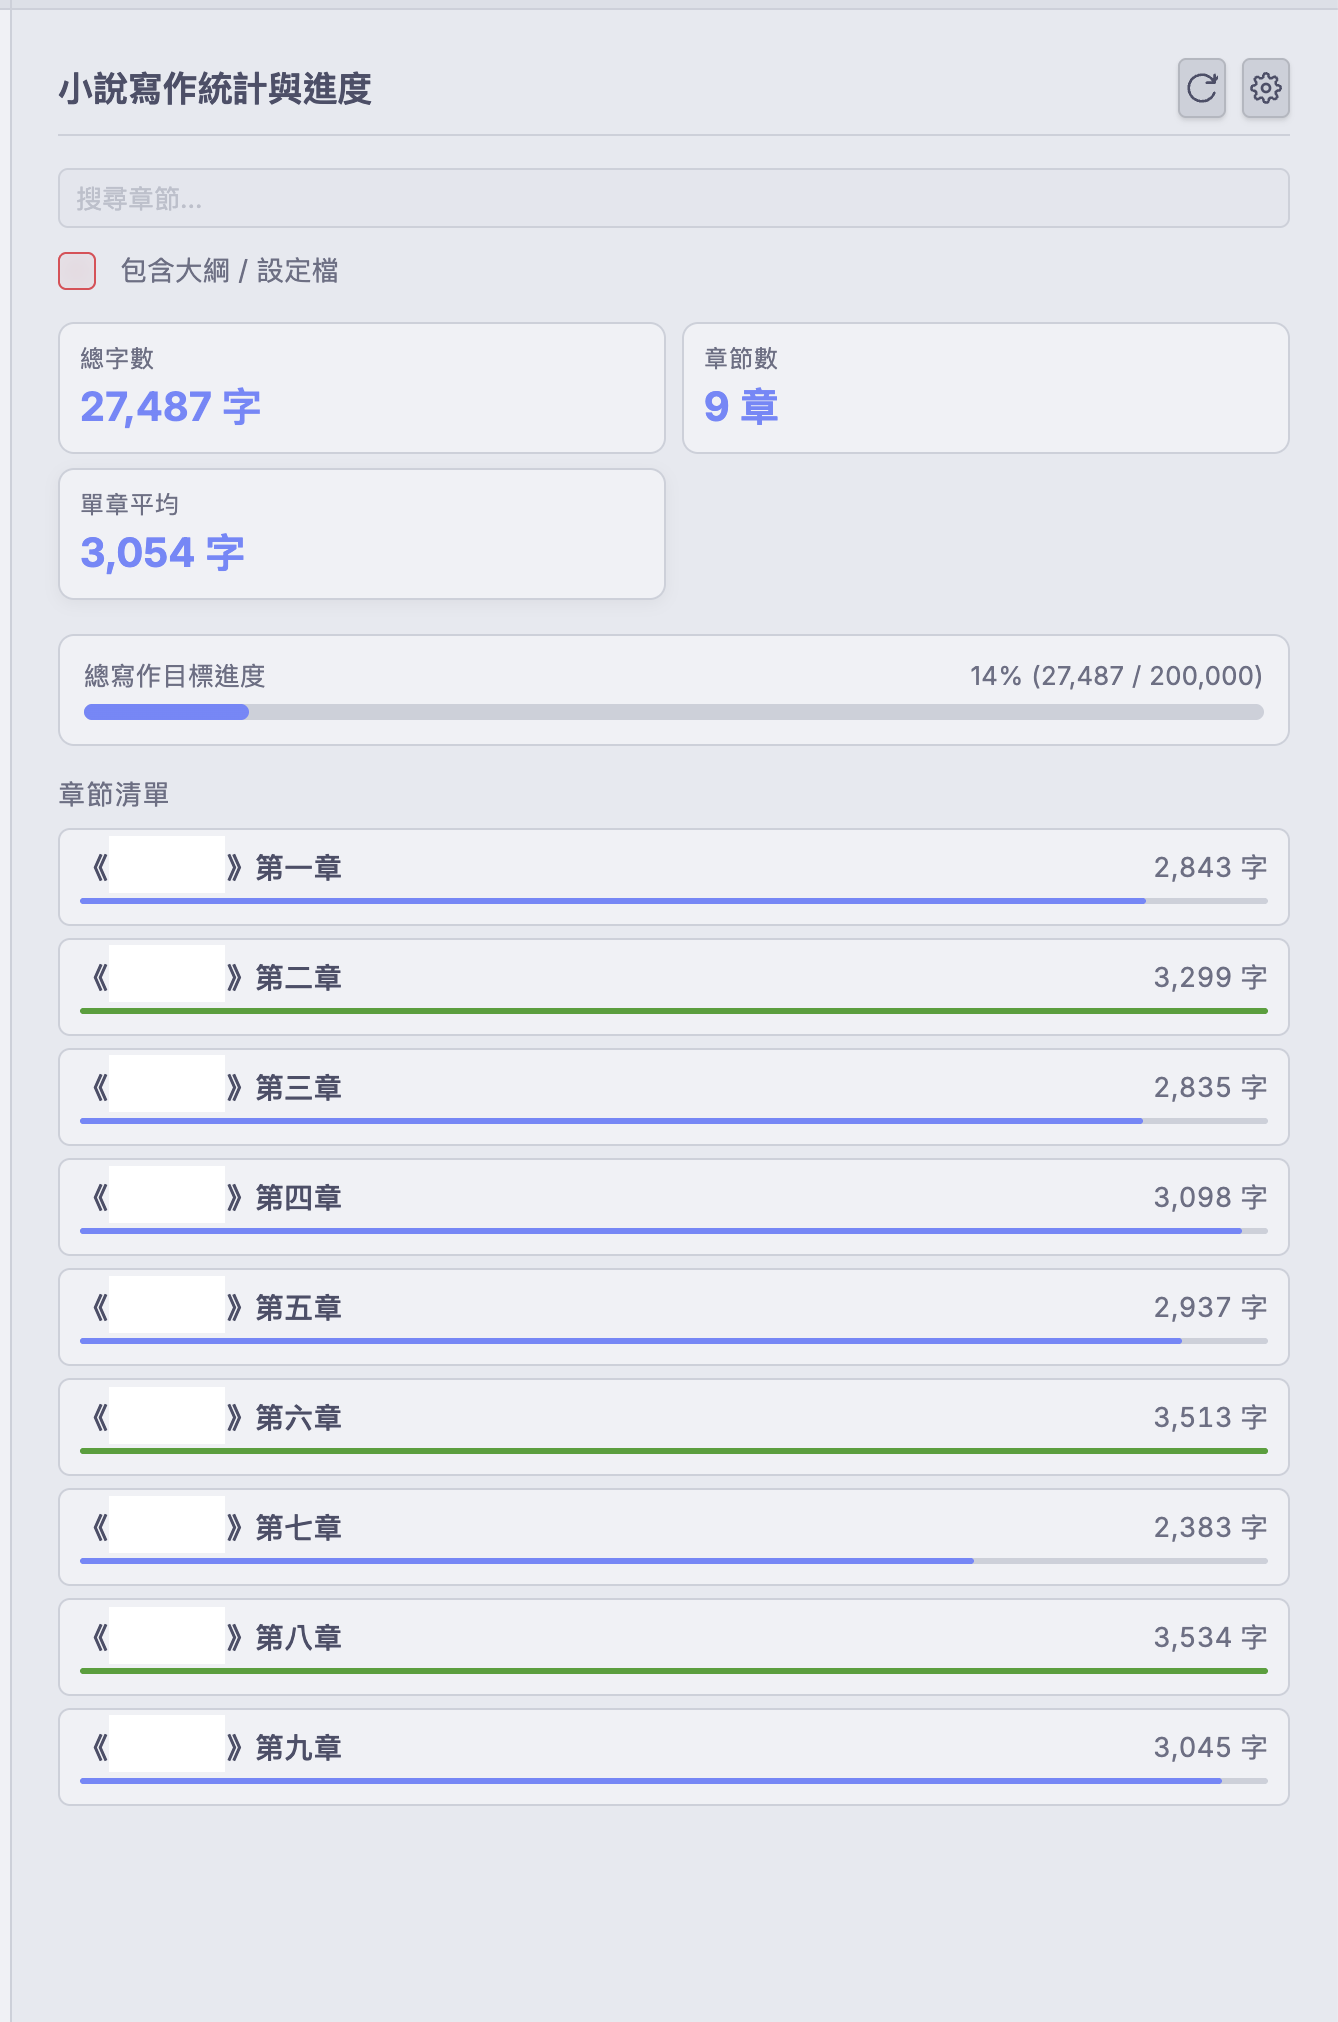Click the 總字數 statistics card

(361, 388)
